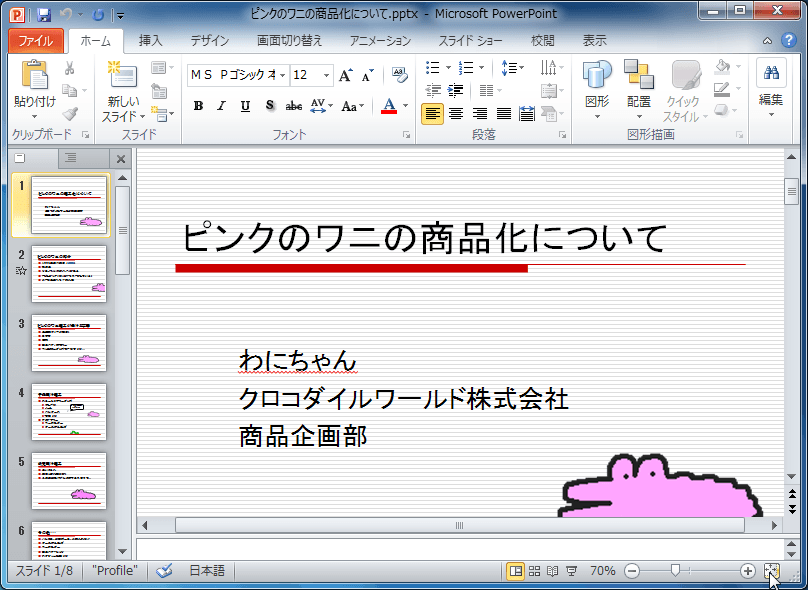Expand the Font dialog launcher
Screen dimensions: 808x590
pyautogui.click(x=407, y=135)
